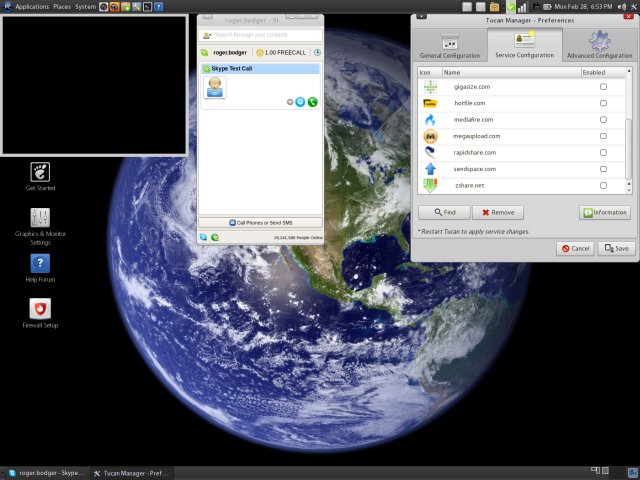Click the mediafire.com service name
The width and height of the screenshot is (640, 480).
coord(473,120)
